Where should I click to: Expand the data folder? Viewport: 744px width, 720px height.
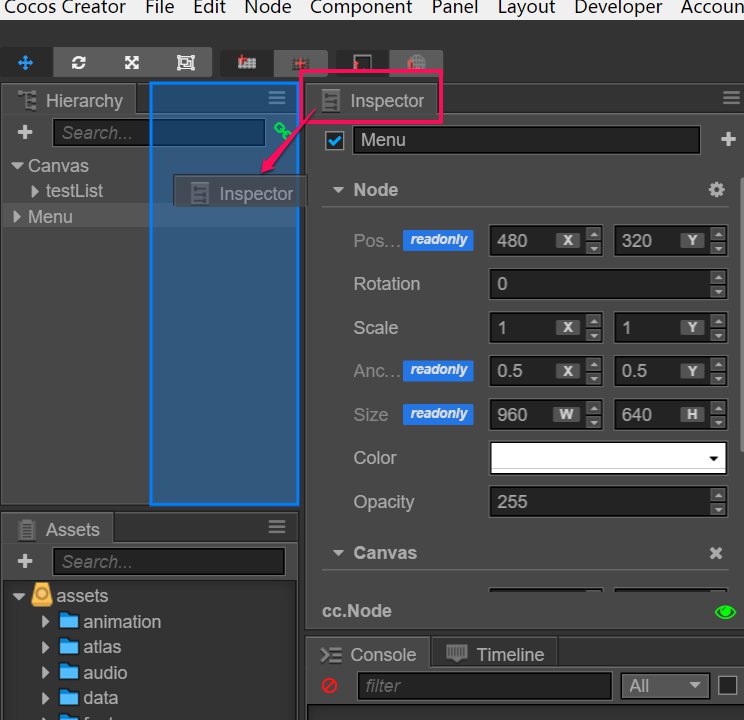[x=46, y=698]
